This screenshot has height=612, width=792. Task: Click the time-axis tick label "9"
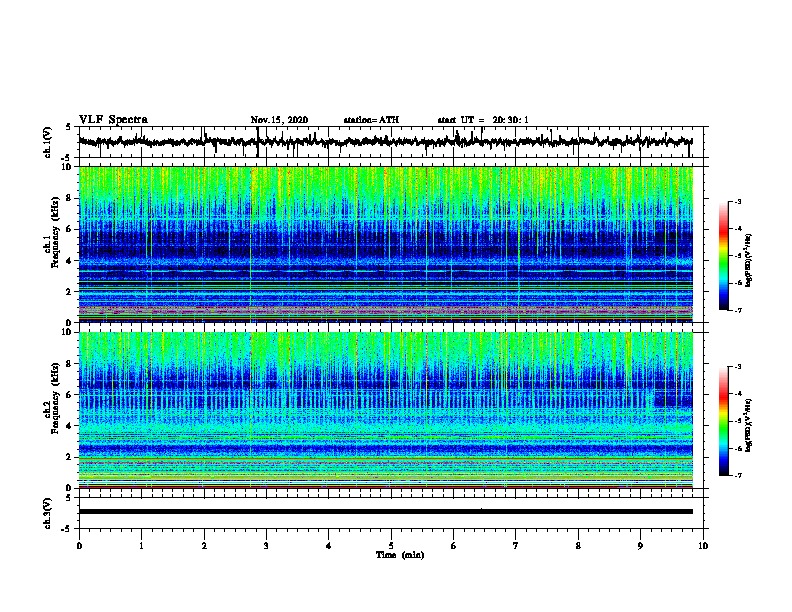(640, 546)
